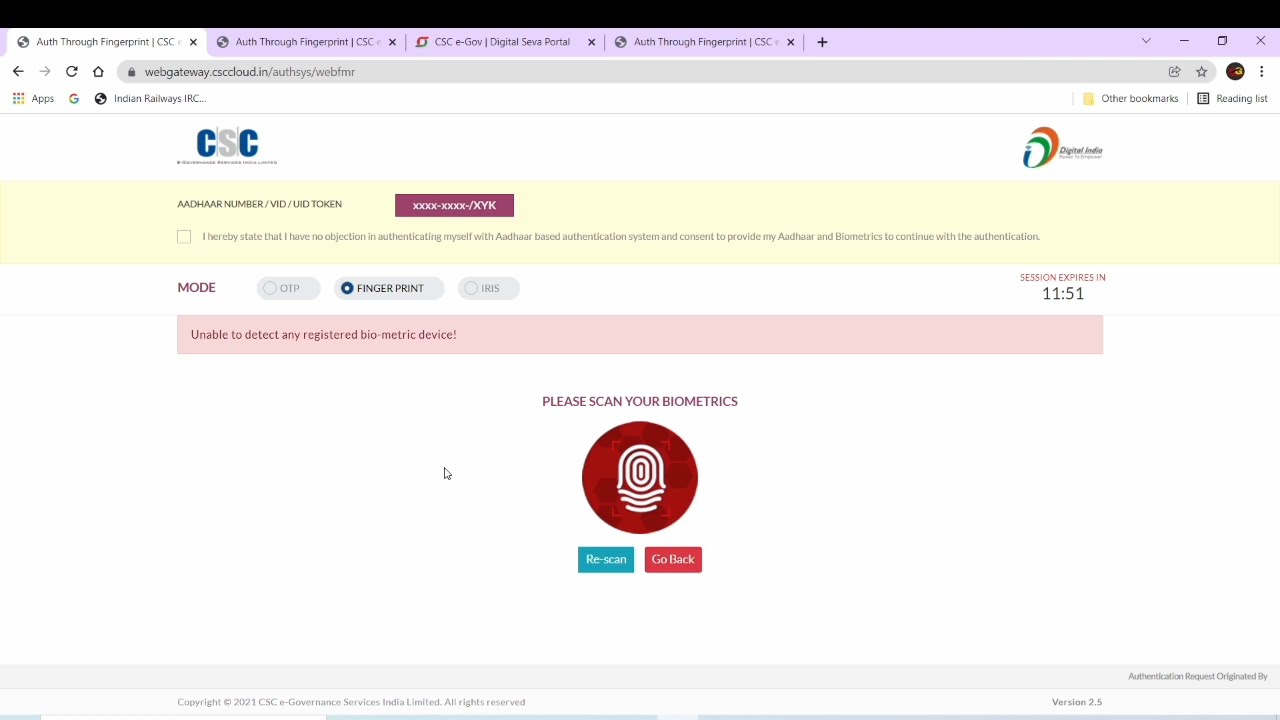Restore down the browser window
Viewport: 1280px width, 720px height.
1222,41
